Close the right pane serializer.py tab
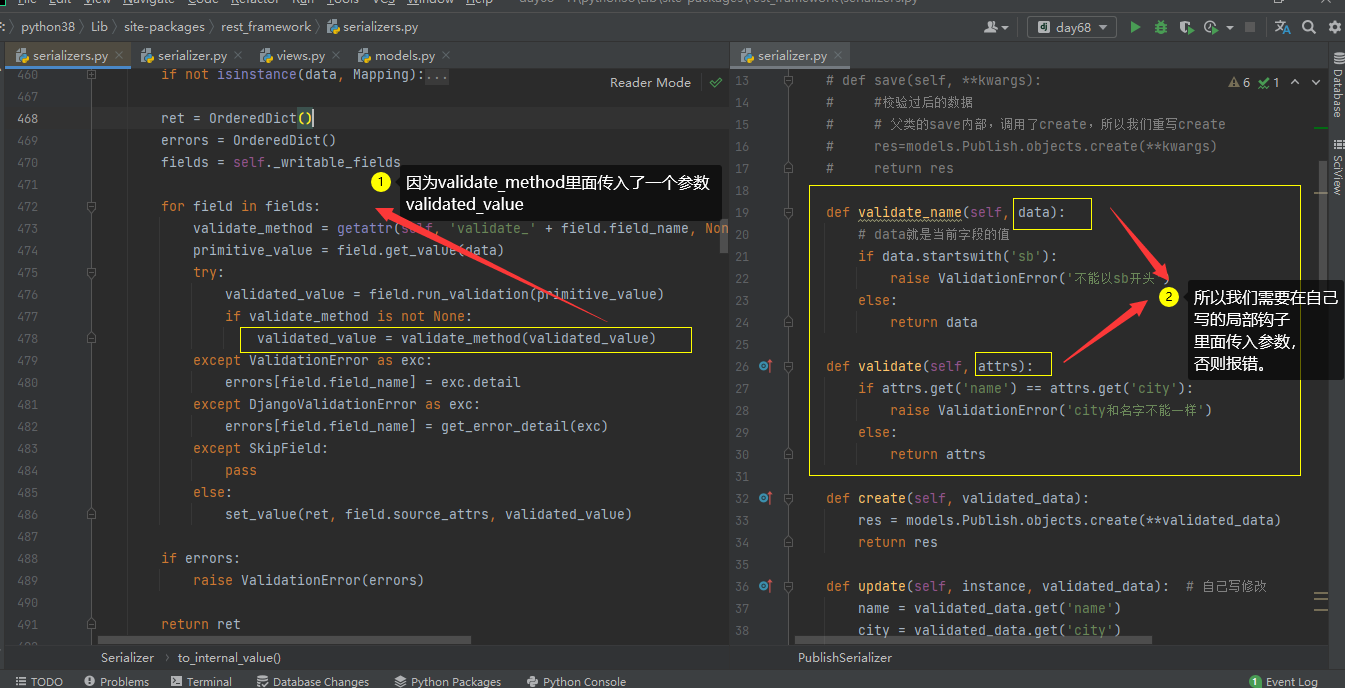The image size is (1345, 688). point(837,56)
